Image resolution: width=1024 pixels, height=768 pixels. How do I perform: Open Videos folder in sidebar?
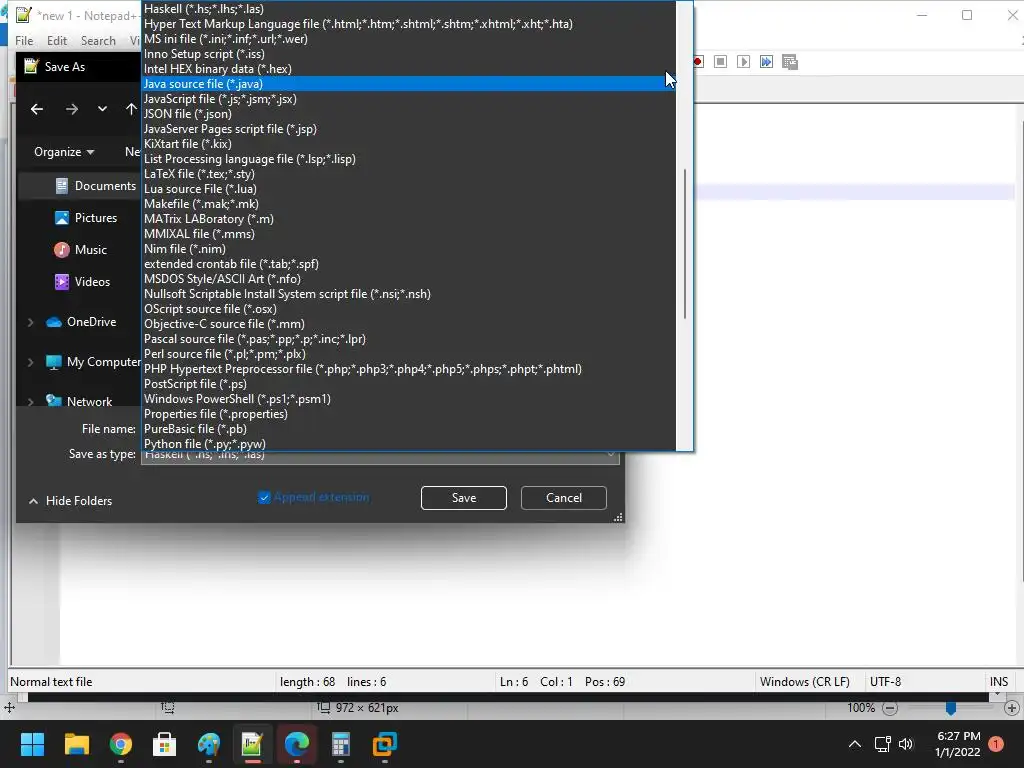point(82,281)
